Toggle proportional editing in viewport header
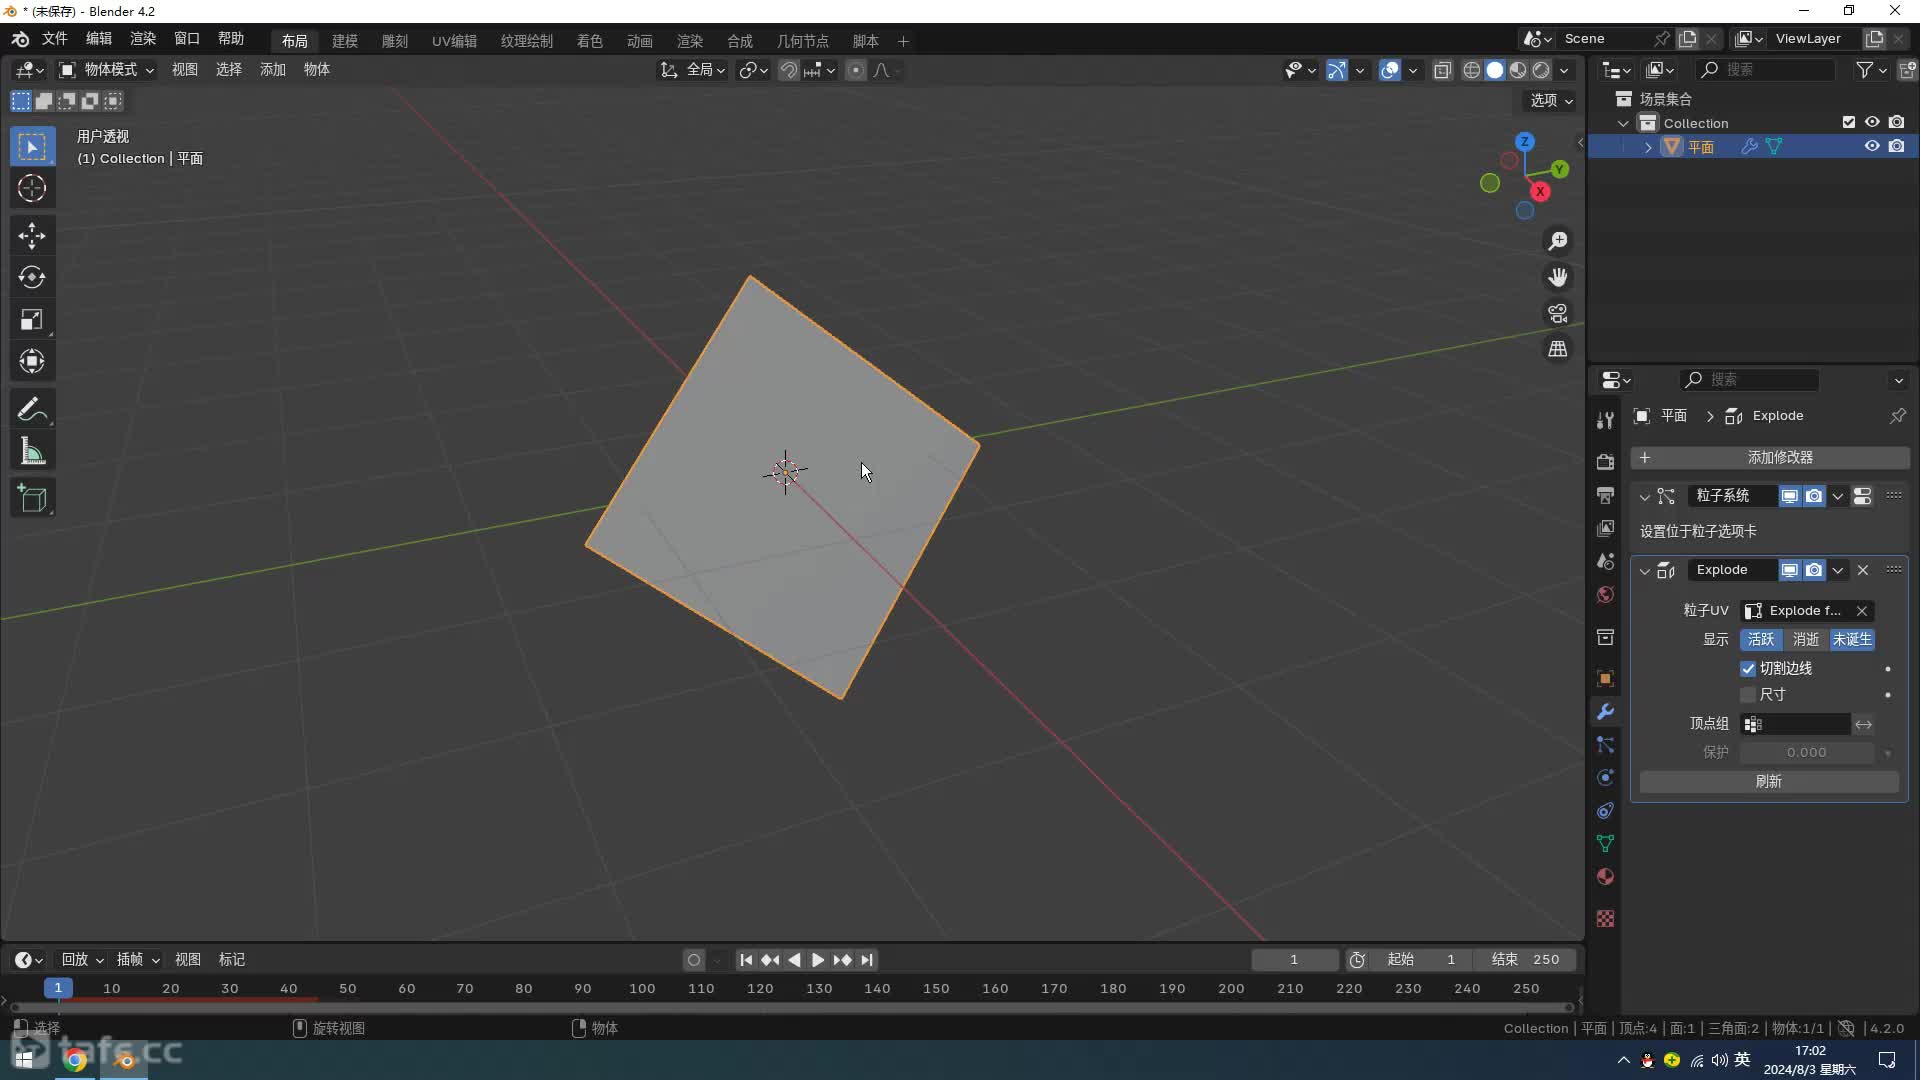The height and width of the screenshot is (1080, 1920). 856,70
